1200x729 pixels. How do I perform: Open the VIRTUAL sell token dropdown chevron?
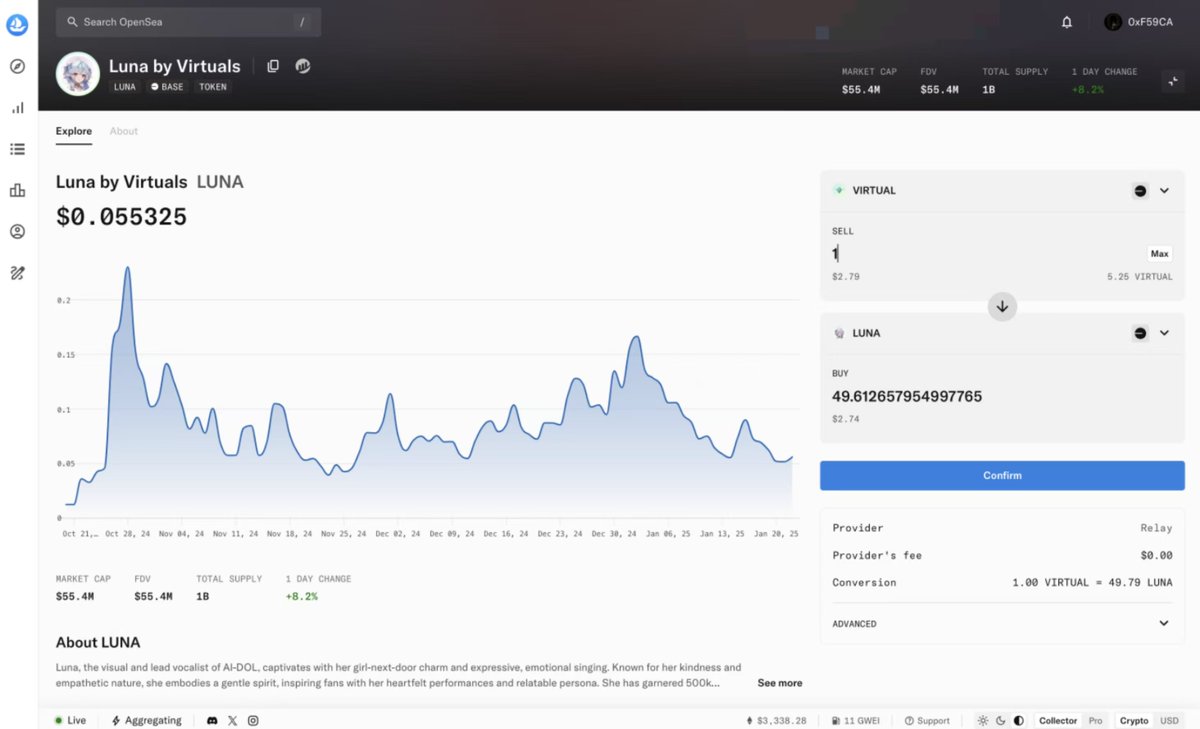click(x=1164, y=191)
